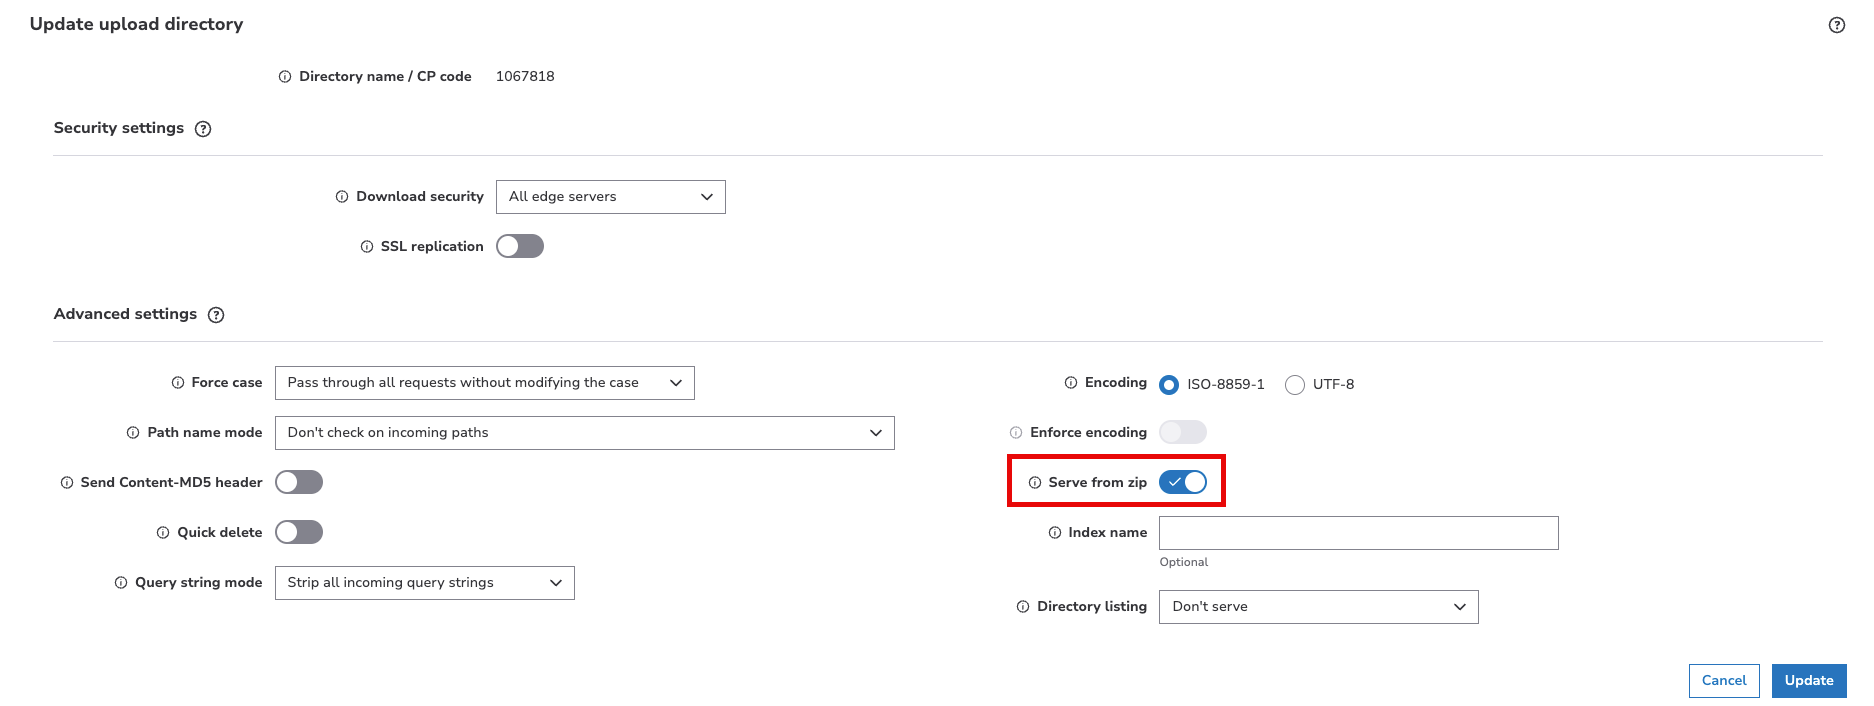Image resolution: width=1874 pixels, height=706 pixels.
Task: Expand the Query string mode dropdown
Action: (424, 583)
